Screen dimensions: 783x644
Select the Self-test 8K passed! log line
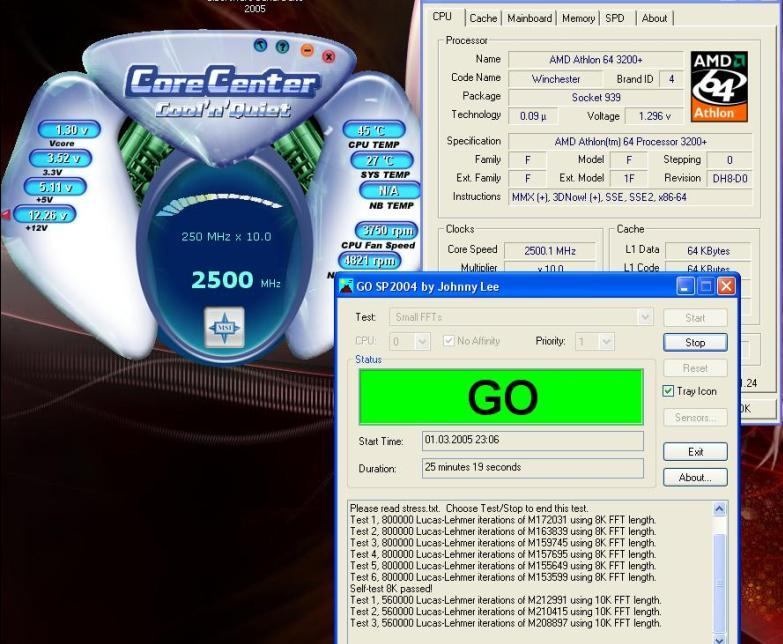tap(391, 589)
